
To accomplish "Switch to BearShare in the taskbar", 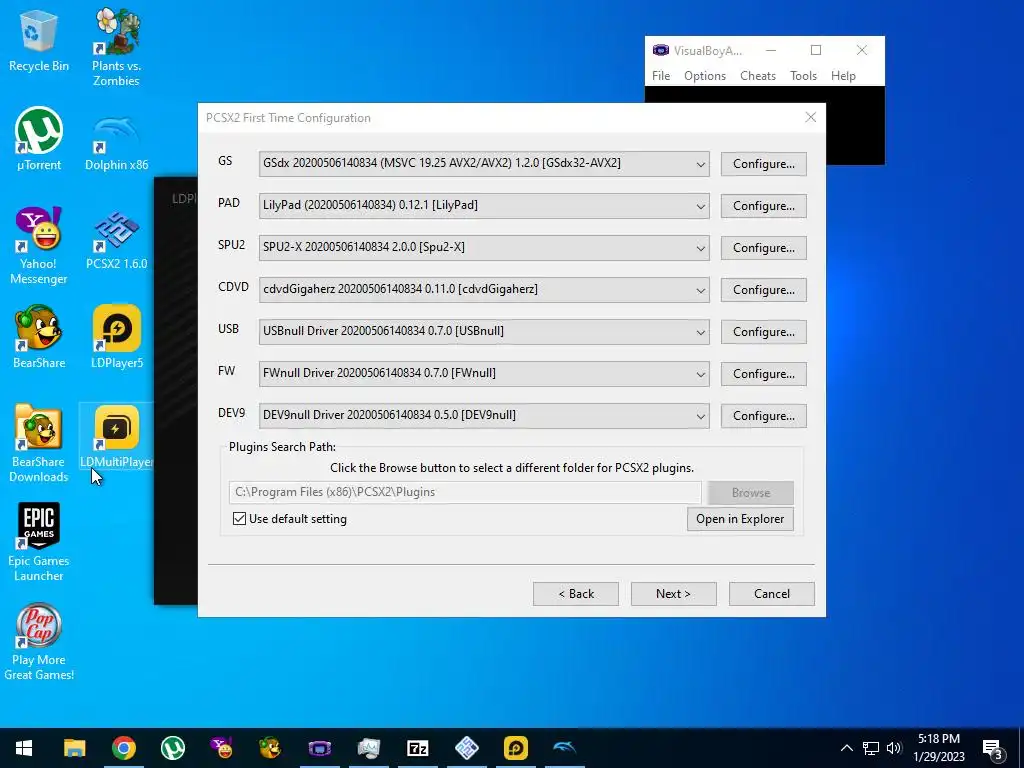I will coord(270,748).
